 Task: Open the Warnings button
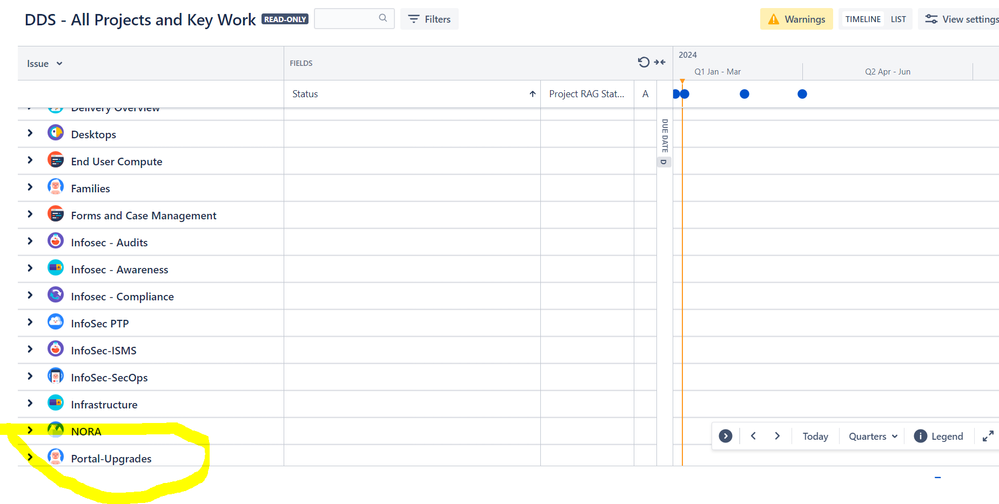click(796, 19)
